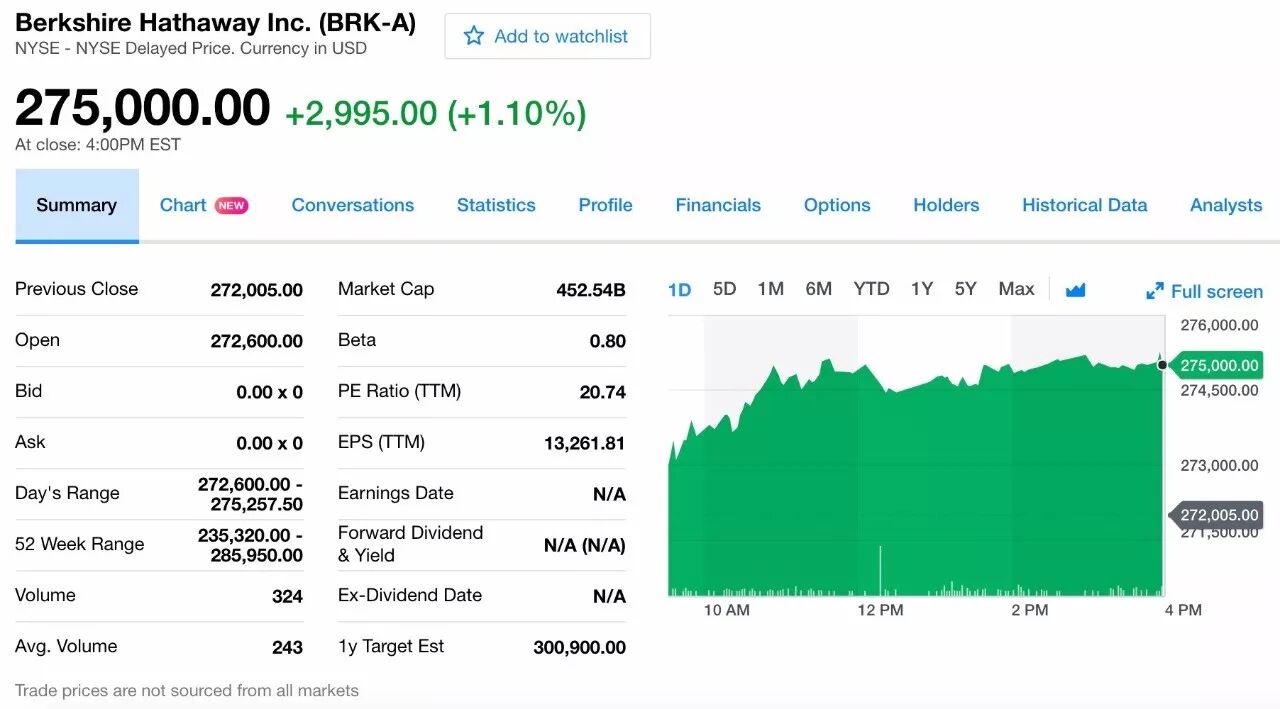
Task: Show the Max chart range
Action: tap(1016, 289)
